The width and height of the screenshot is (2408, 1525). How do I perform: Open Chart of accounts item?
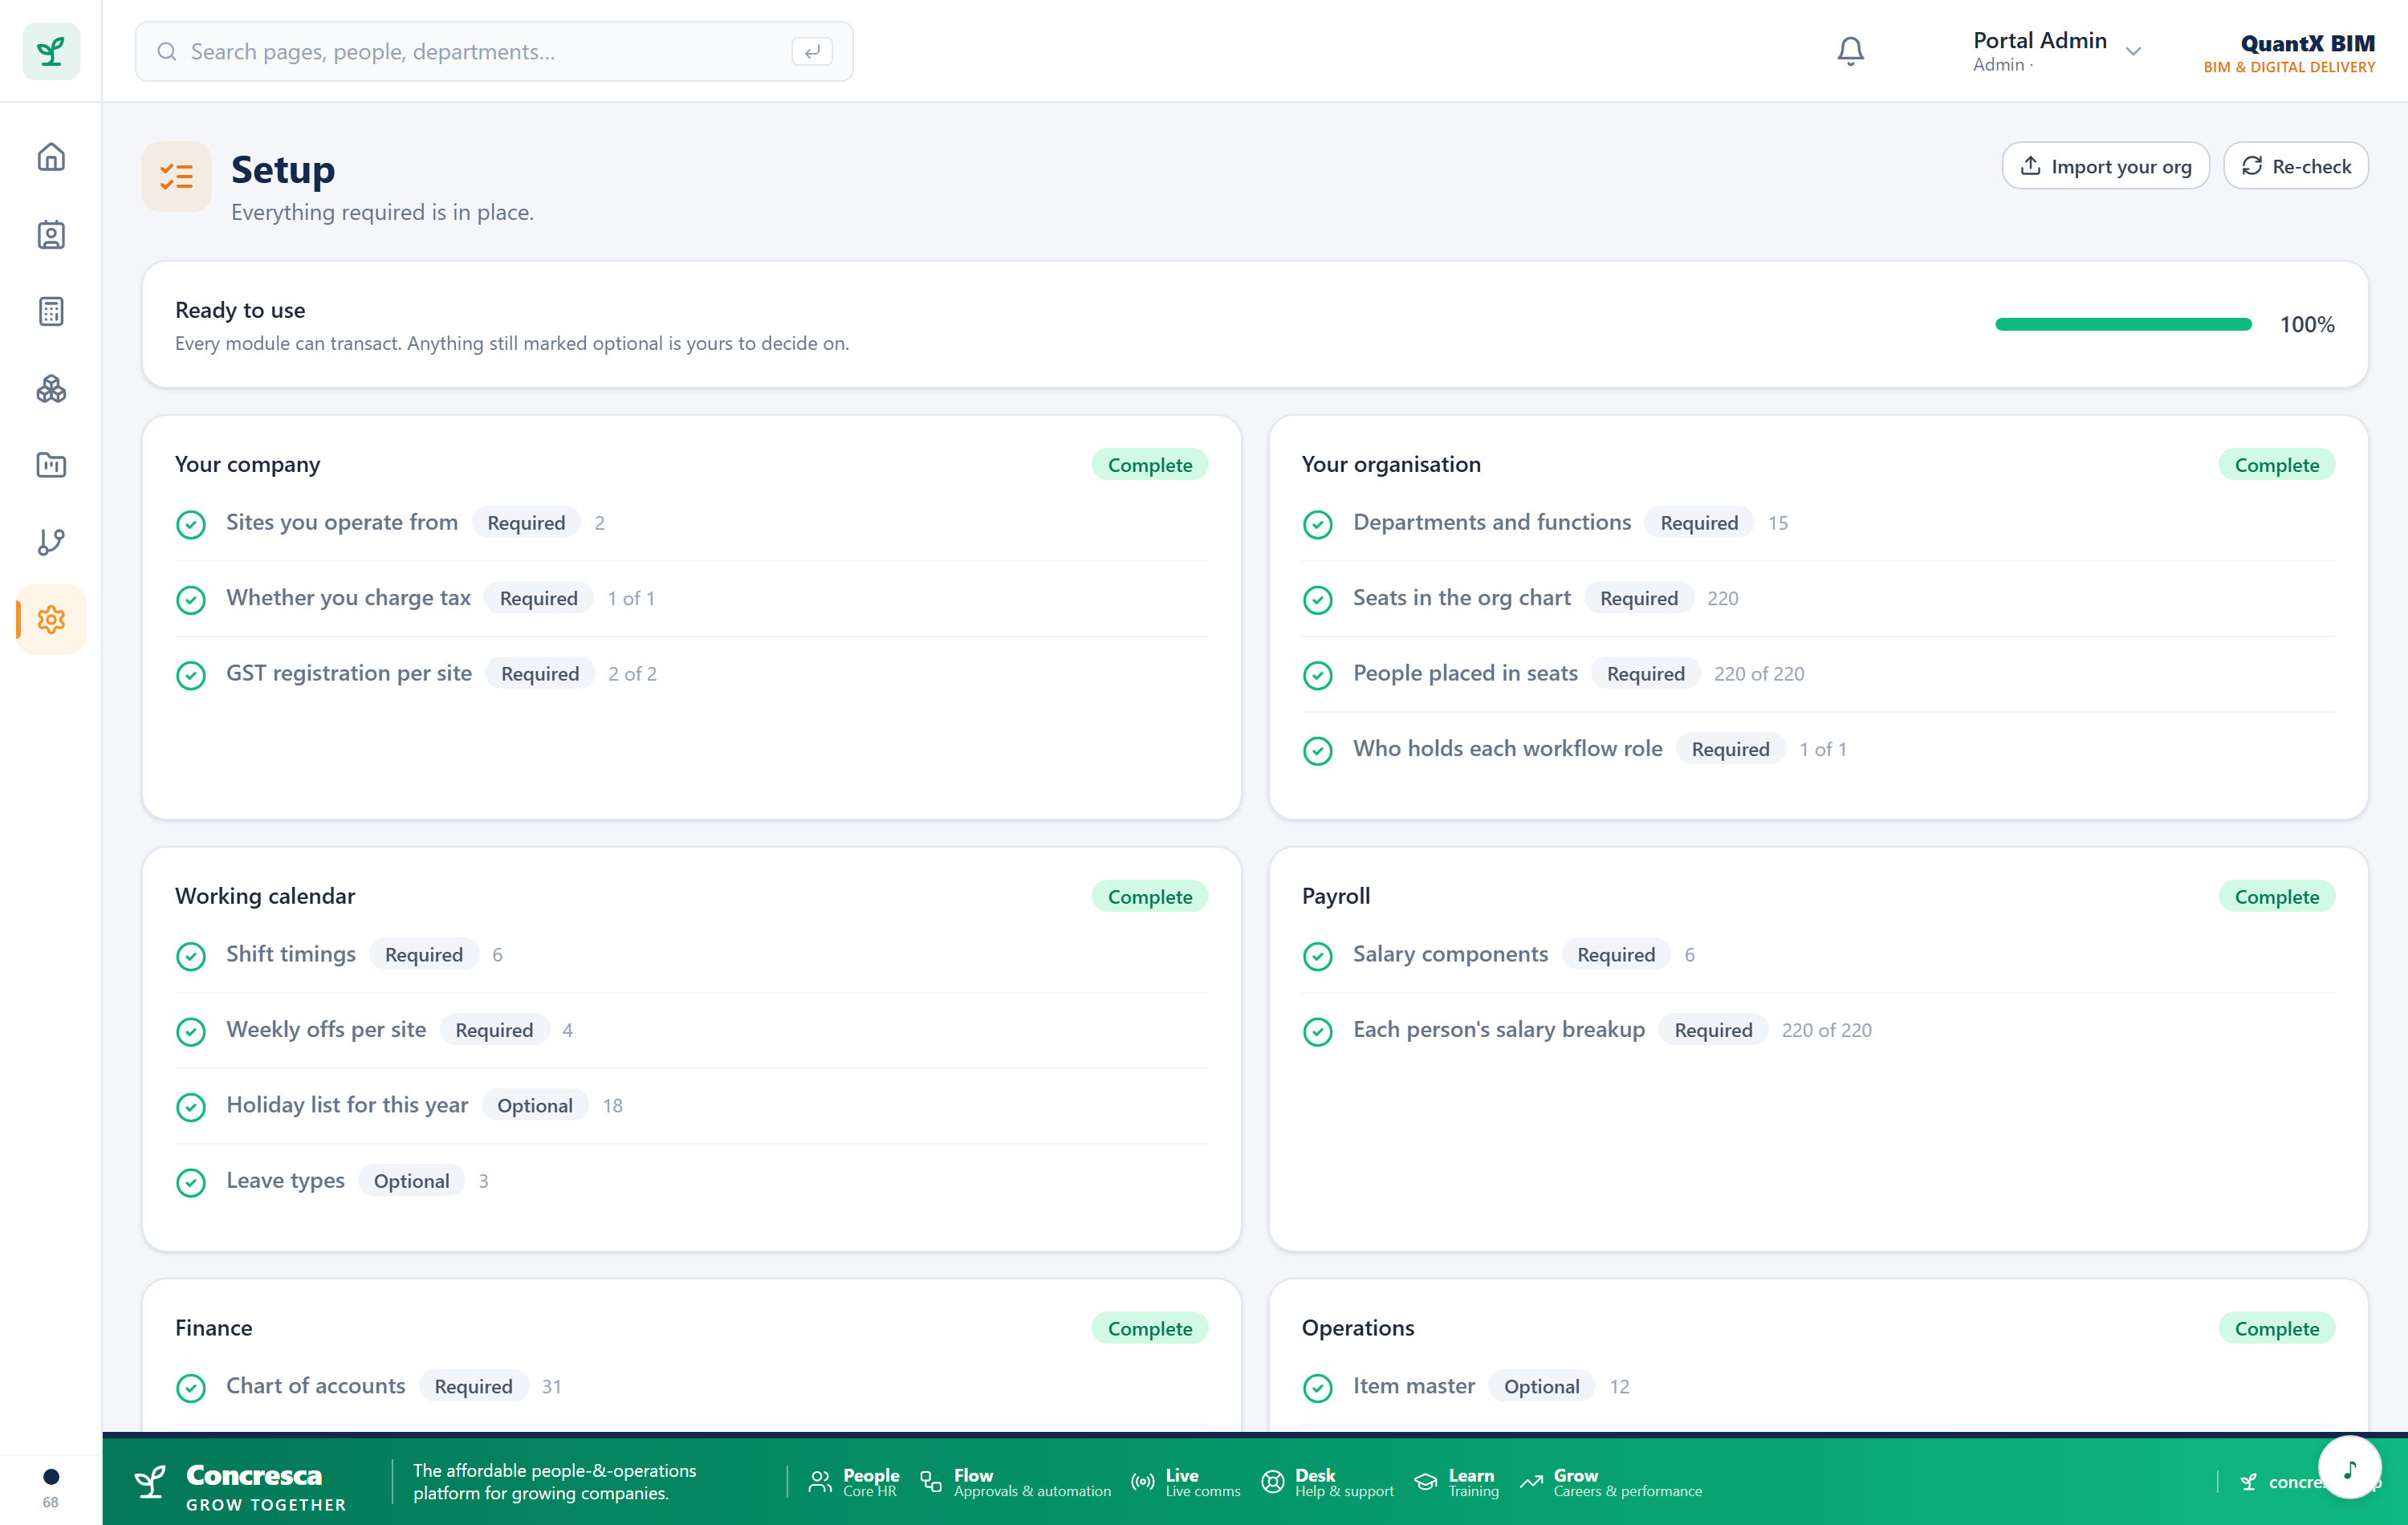coord(691,1386)
